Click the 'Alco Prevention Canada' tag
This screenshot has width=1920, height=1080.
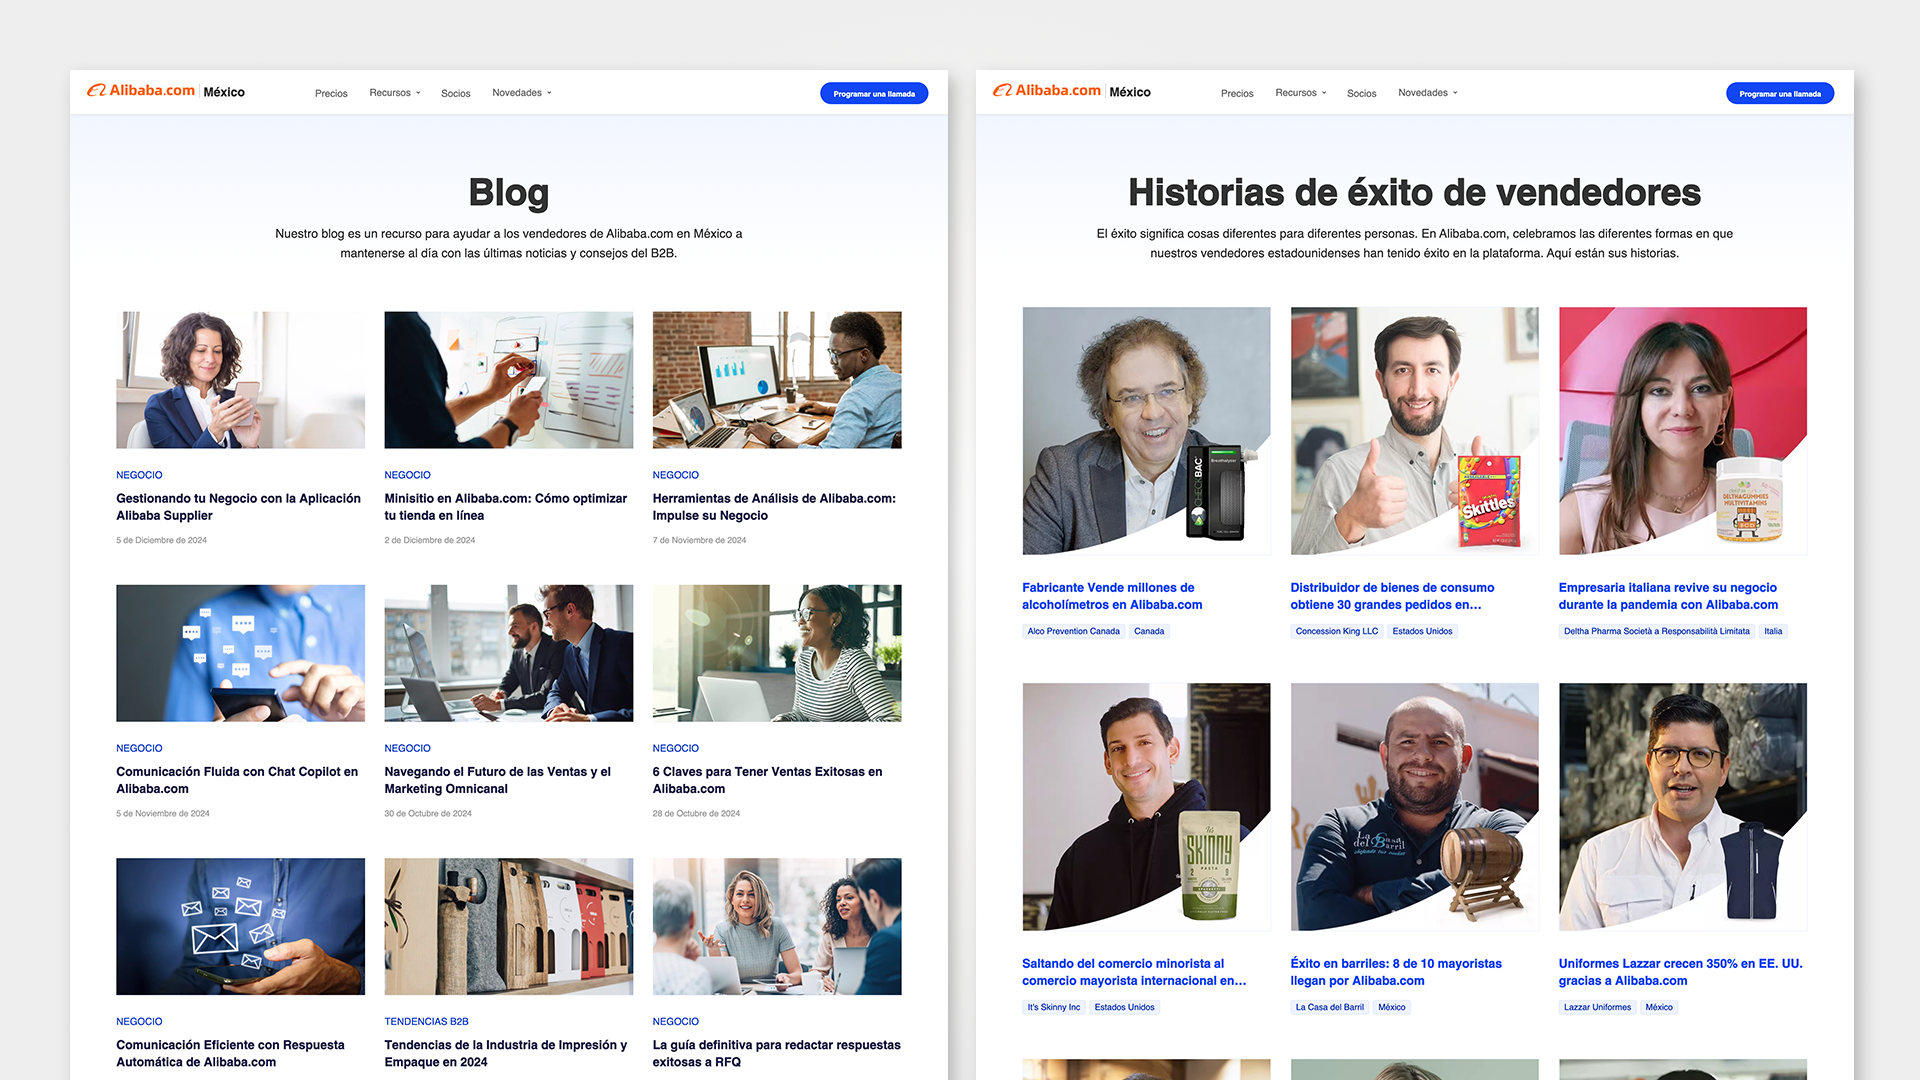point(1073,631)
